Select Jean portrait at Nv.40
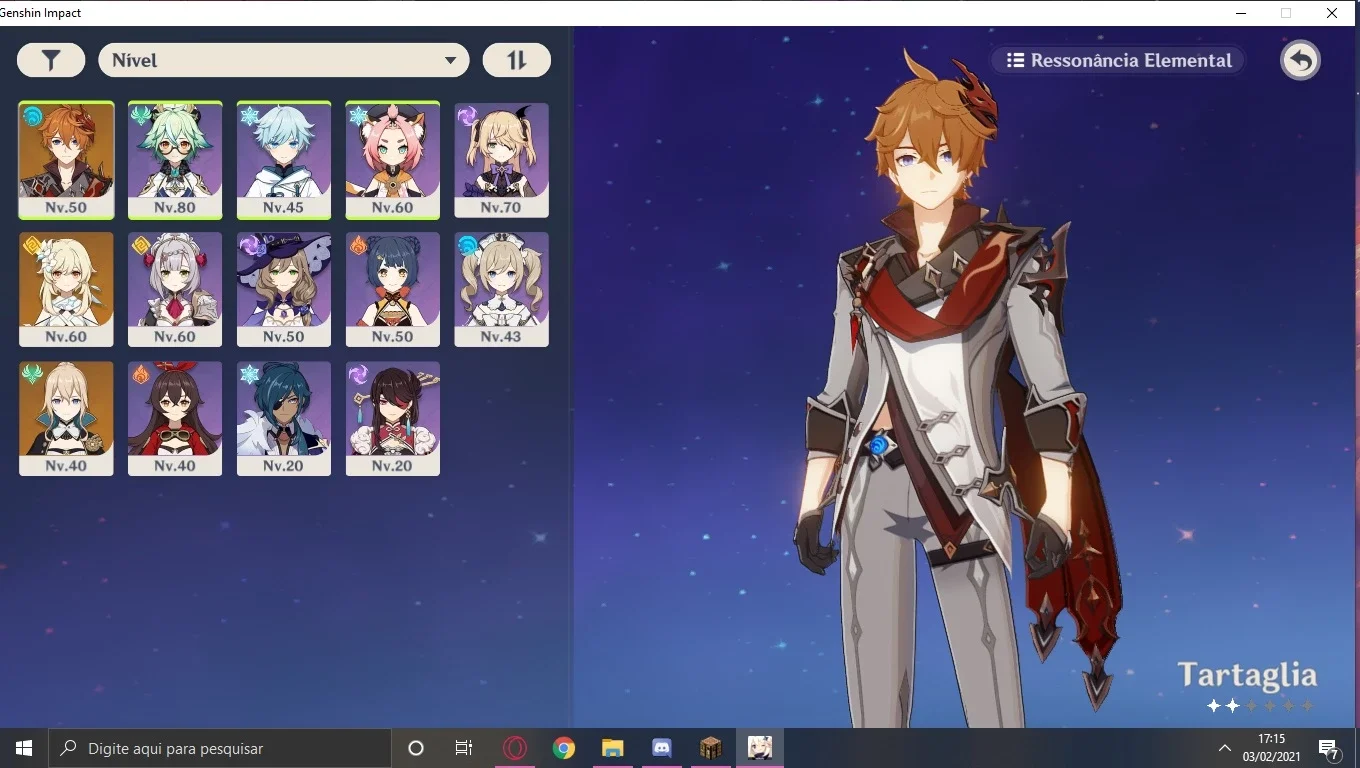 tap(66, 418)
